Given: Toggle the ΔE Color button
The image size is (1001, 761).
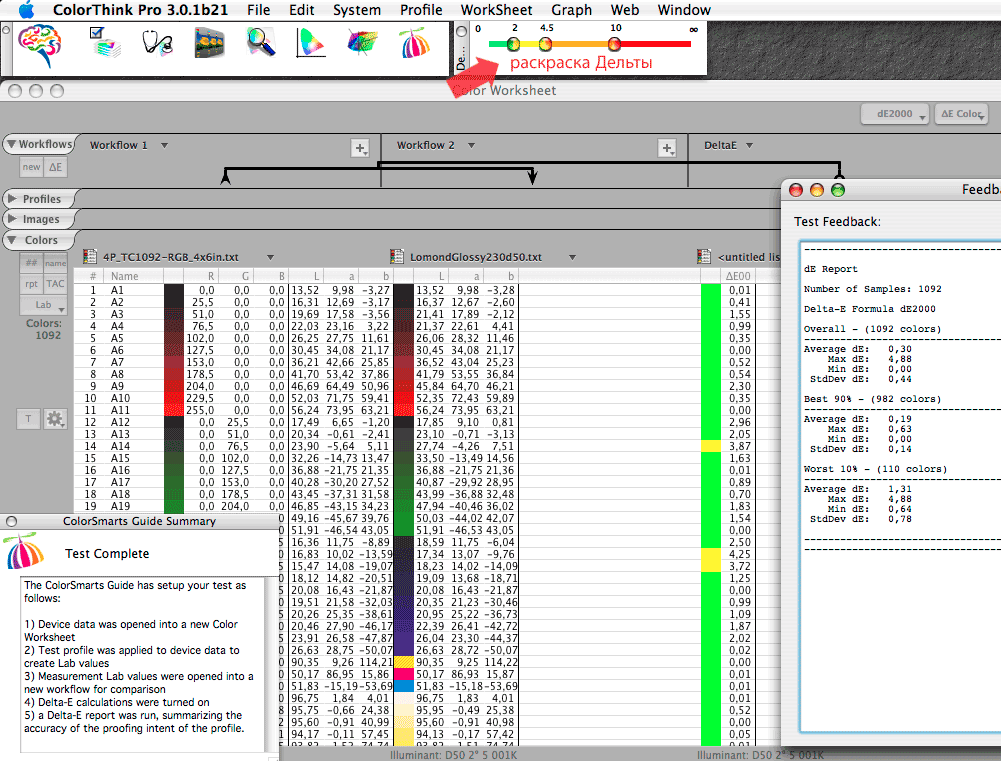Looking at the screenshot, I should click(961, 114).
